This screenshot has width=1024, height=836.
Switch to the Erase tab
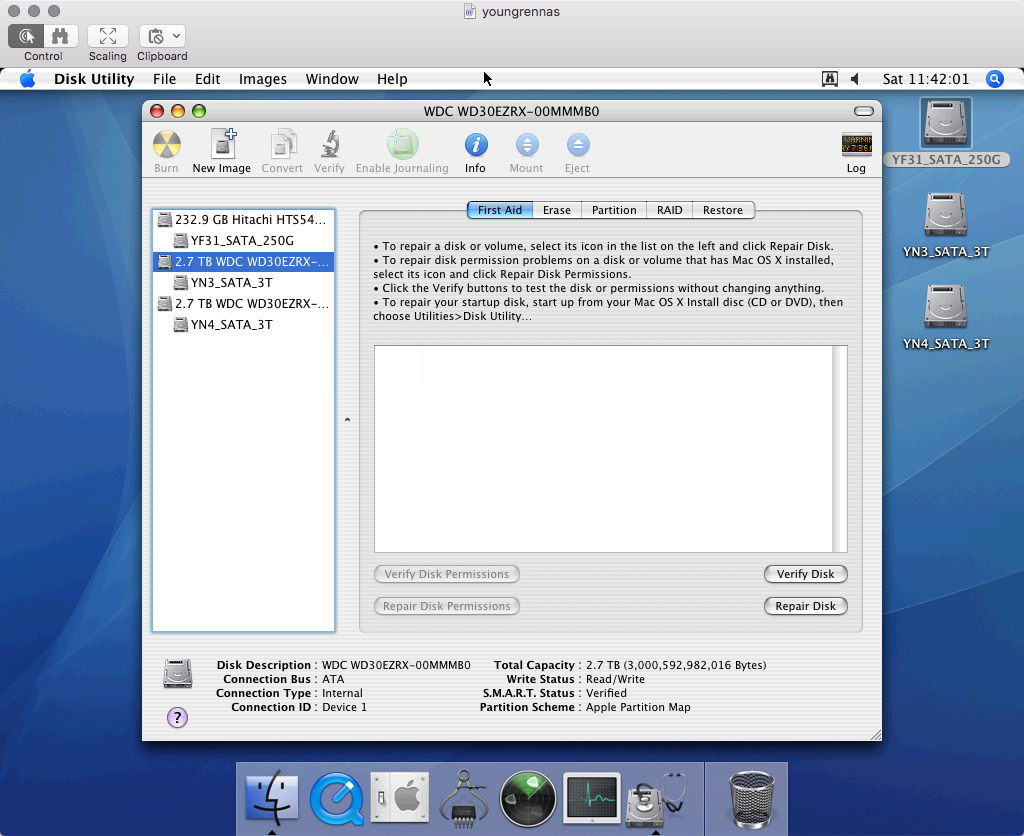[x=556, y=210]
